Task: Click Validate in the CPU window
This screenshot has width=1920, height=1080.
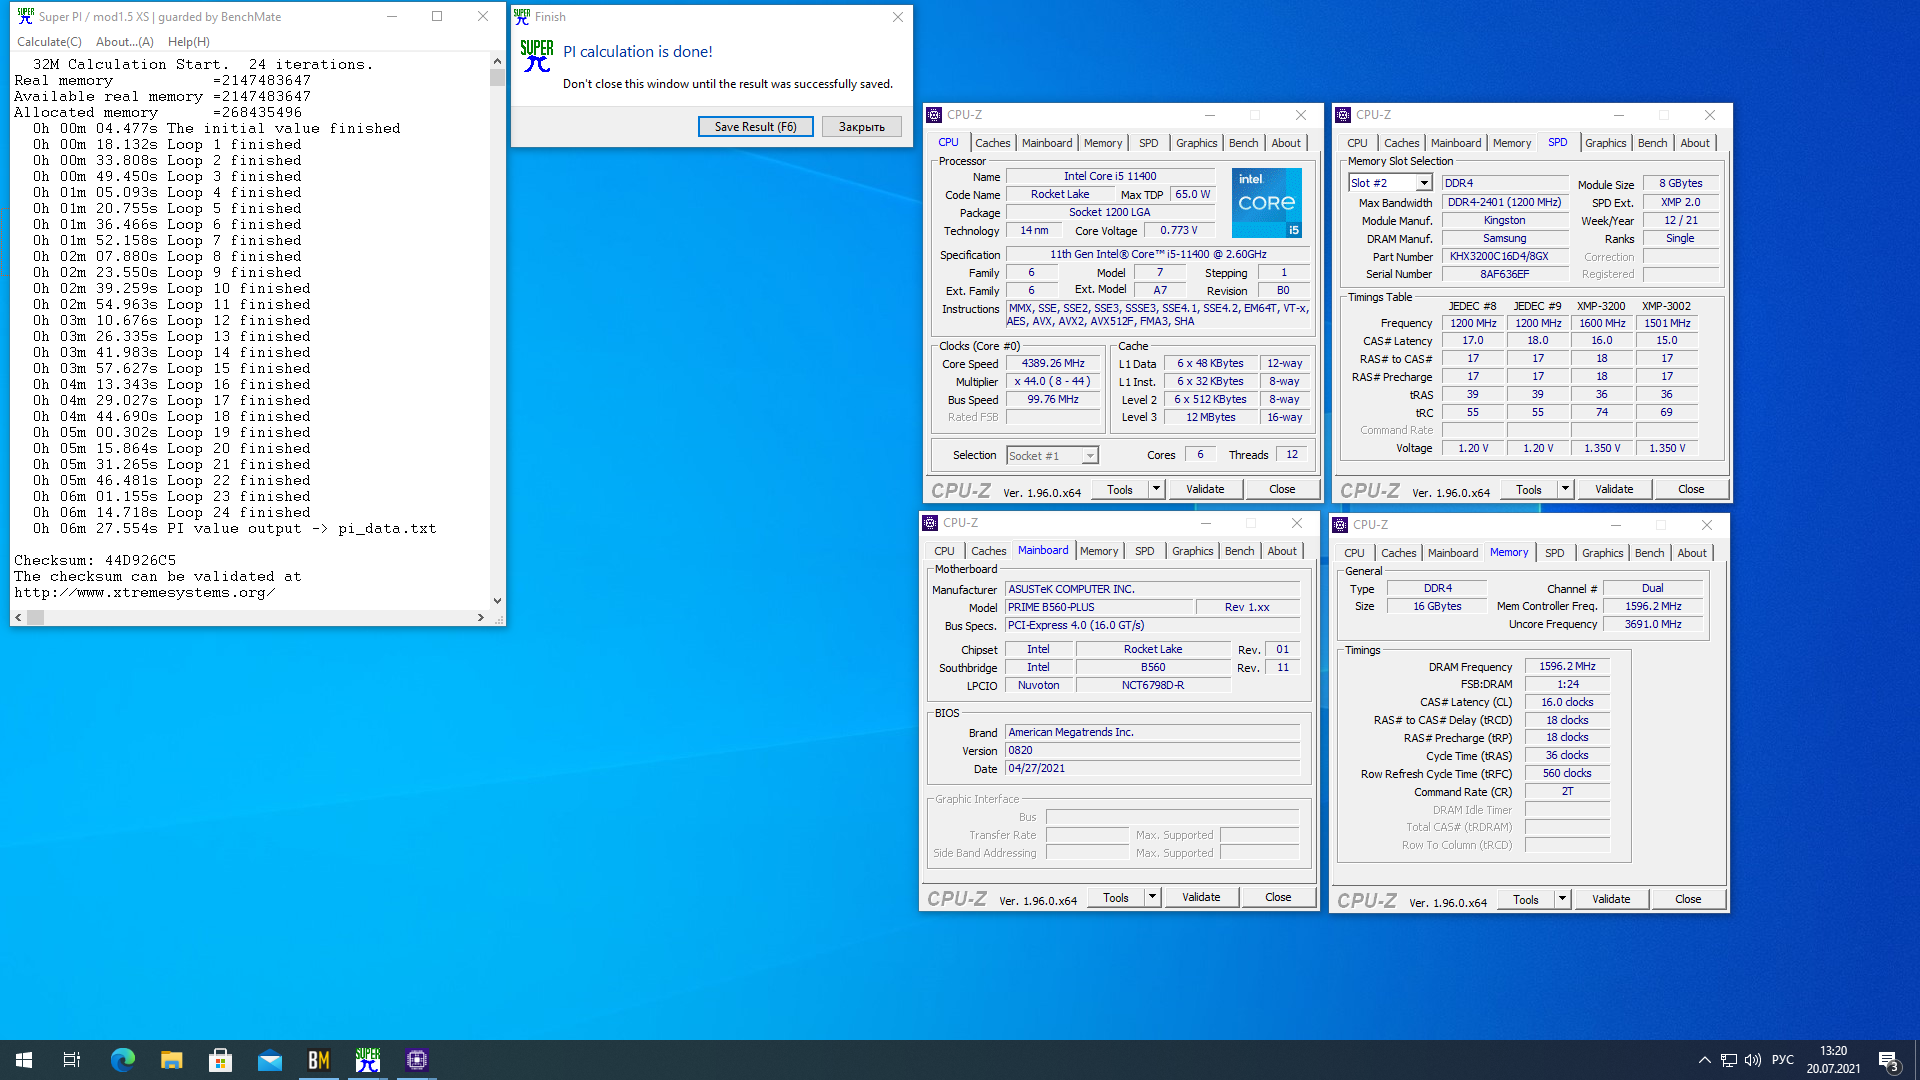Action: (x=1205, y=489)
